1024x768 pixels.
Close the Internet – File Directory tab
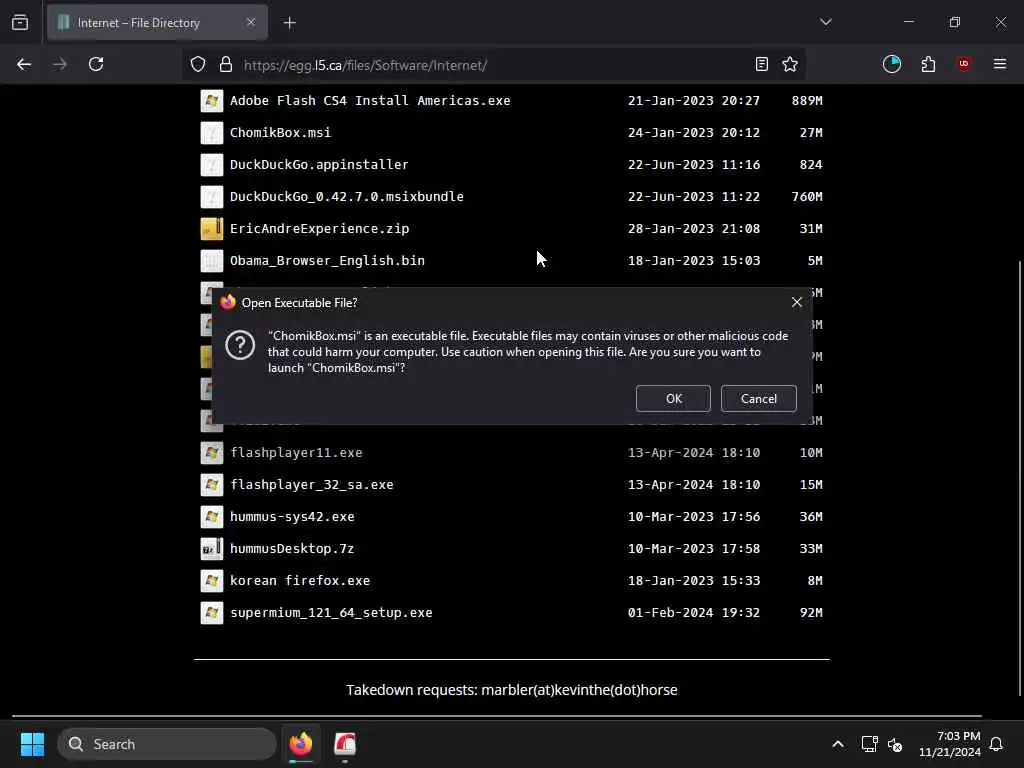[251, 22]
